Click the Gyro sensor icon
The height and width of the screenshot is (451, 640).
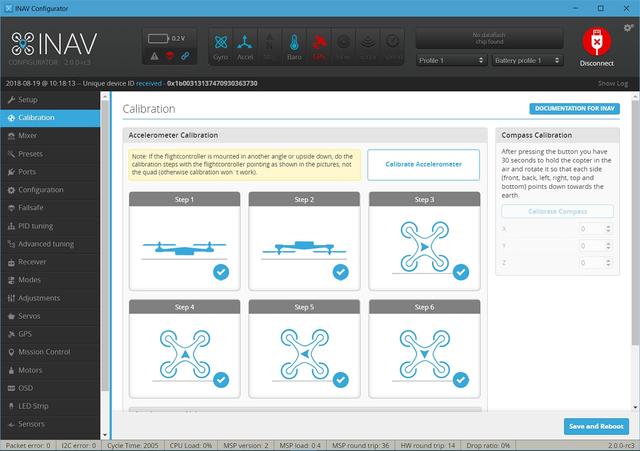point(221,42)
